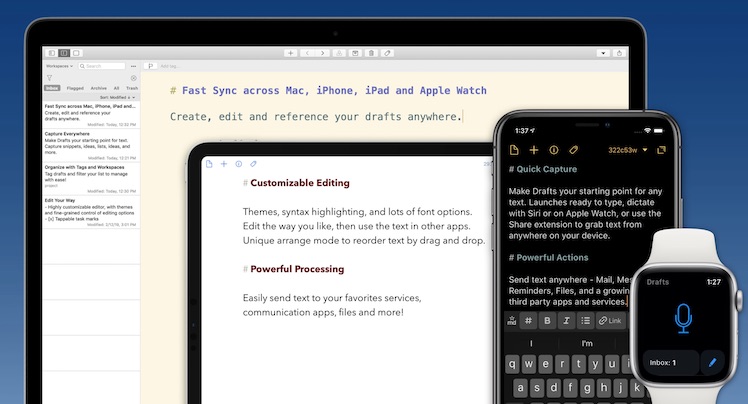Click the new draft plus icon on iPhone
Screen dimensions: 748x404
click(x=534, y=150)
